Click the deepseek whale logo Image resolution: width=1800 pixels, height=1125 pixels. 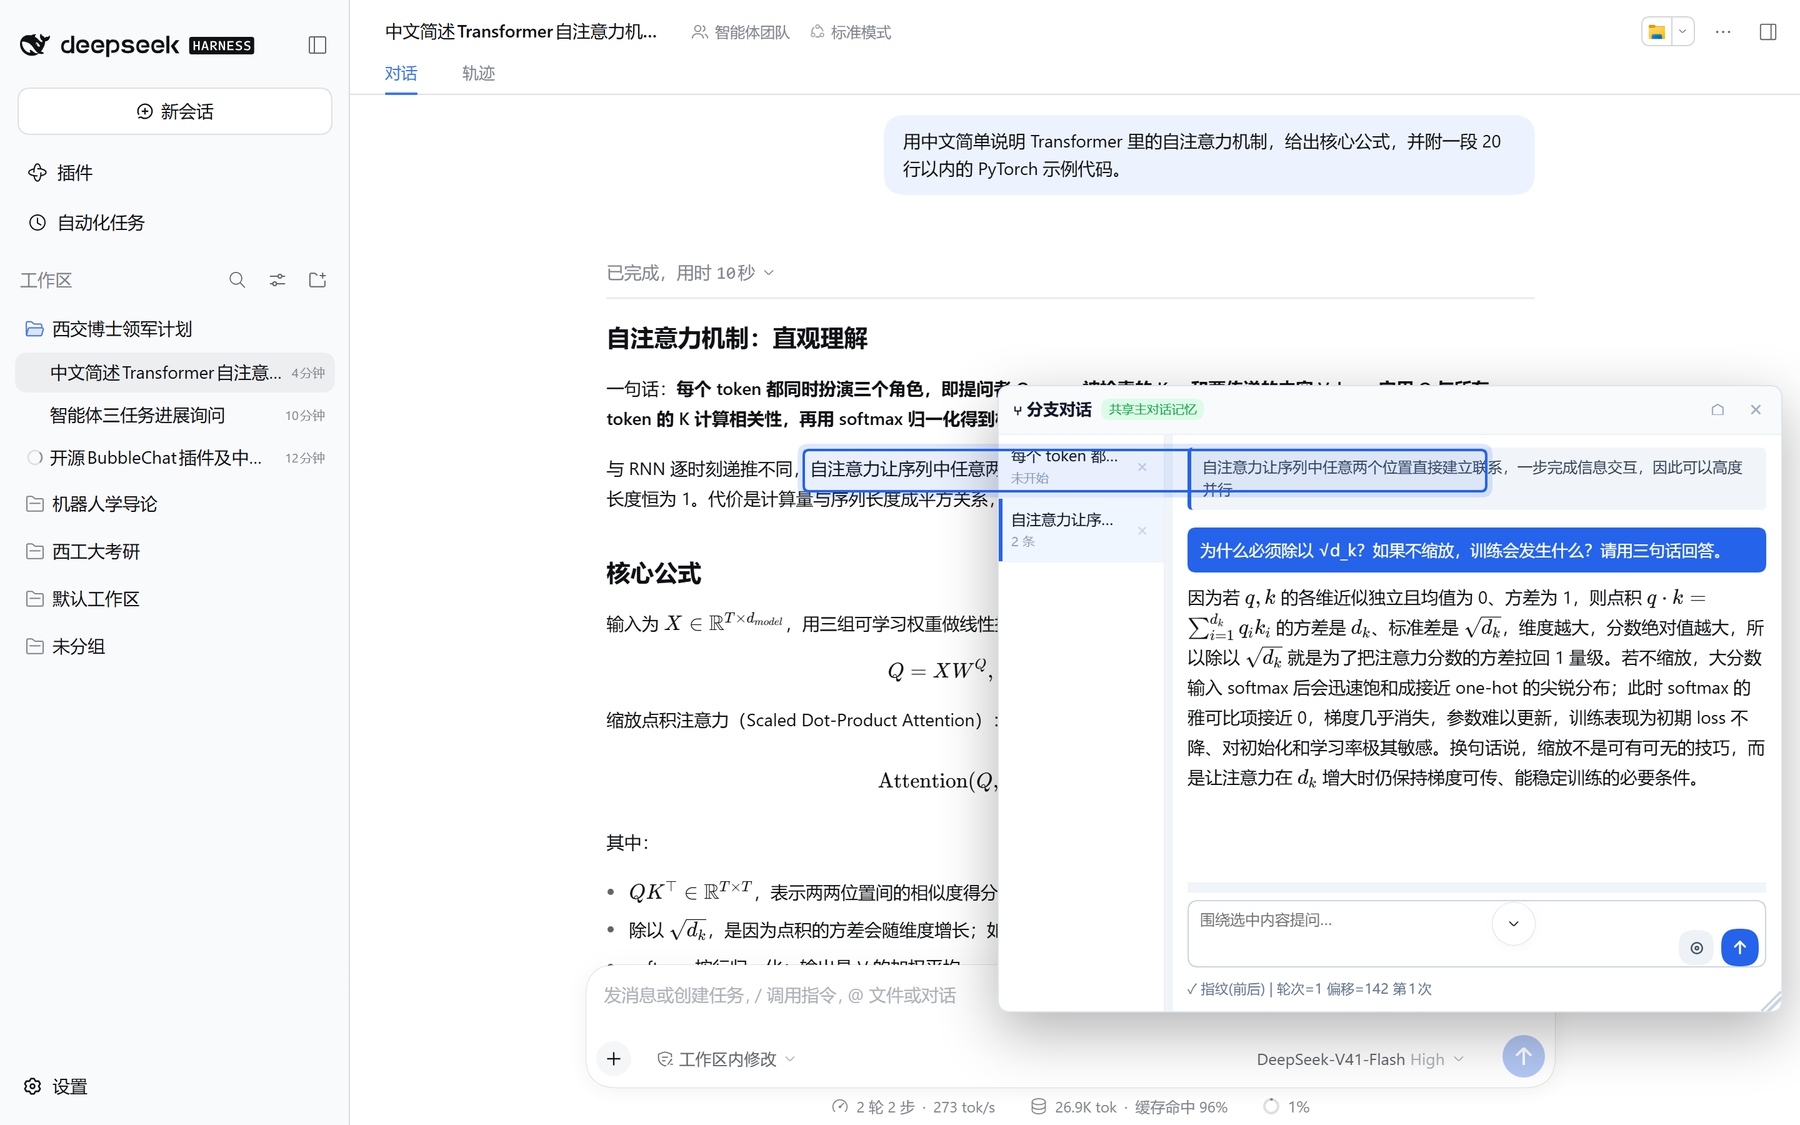pyautogui.click(x=35, y=45)
